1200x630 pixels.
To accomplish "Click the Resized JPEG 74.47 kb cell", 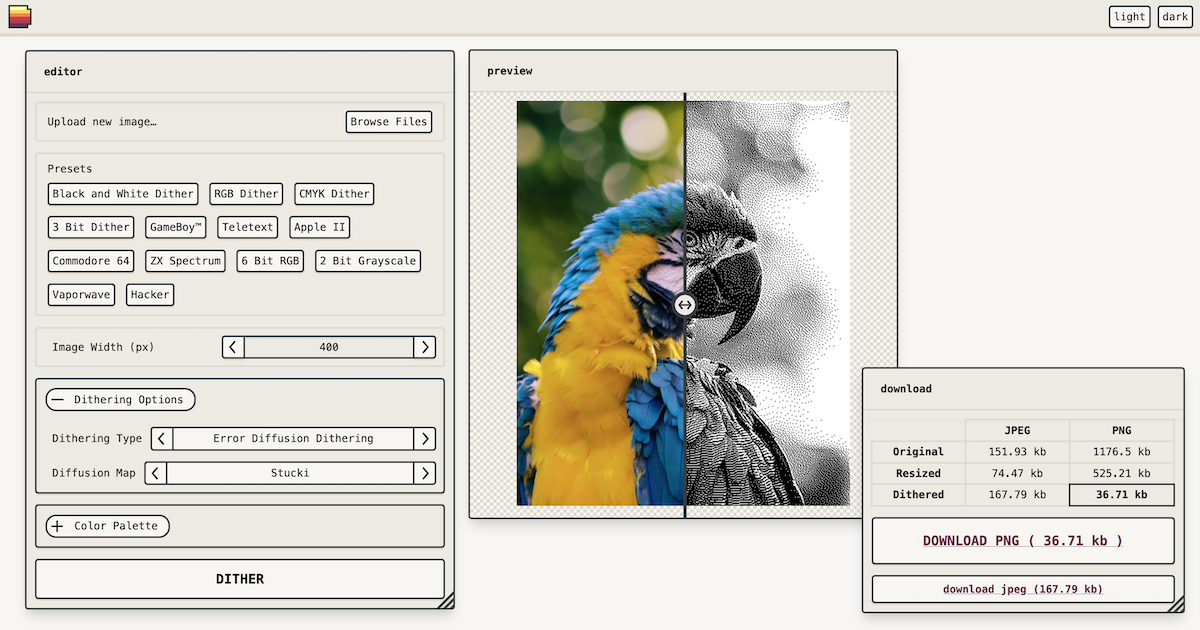I will 1017,473.
